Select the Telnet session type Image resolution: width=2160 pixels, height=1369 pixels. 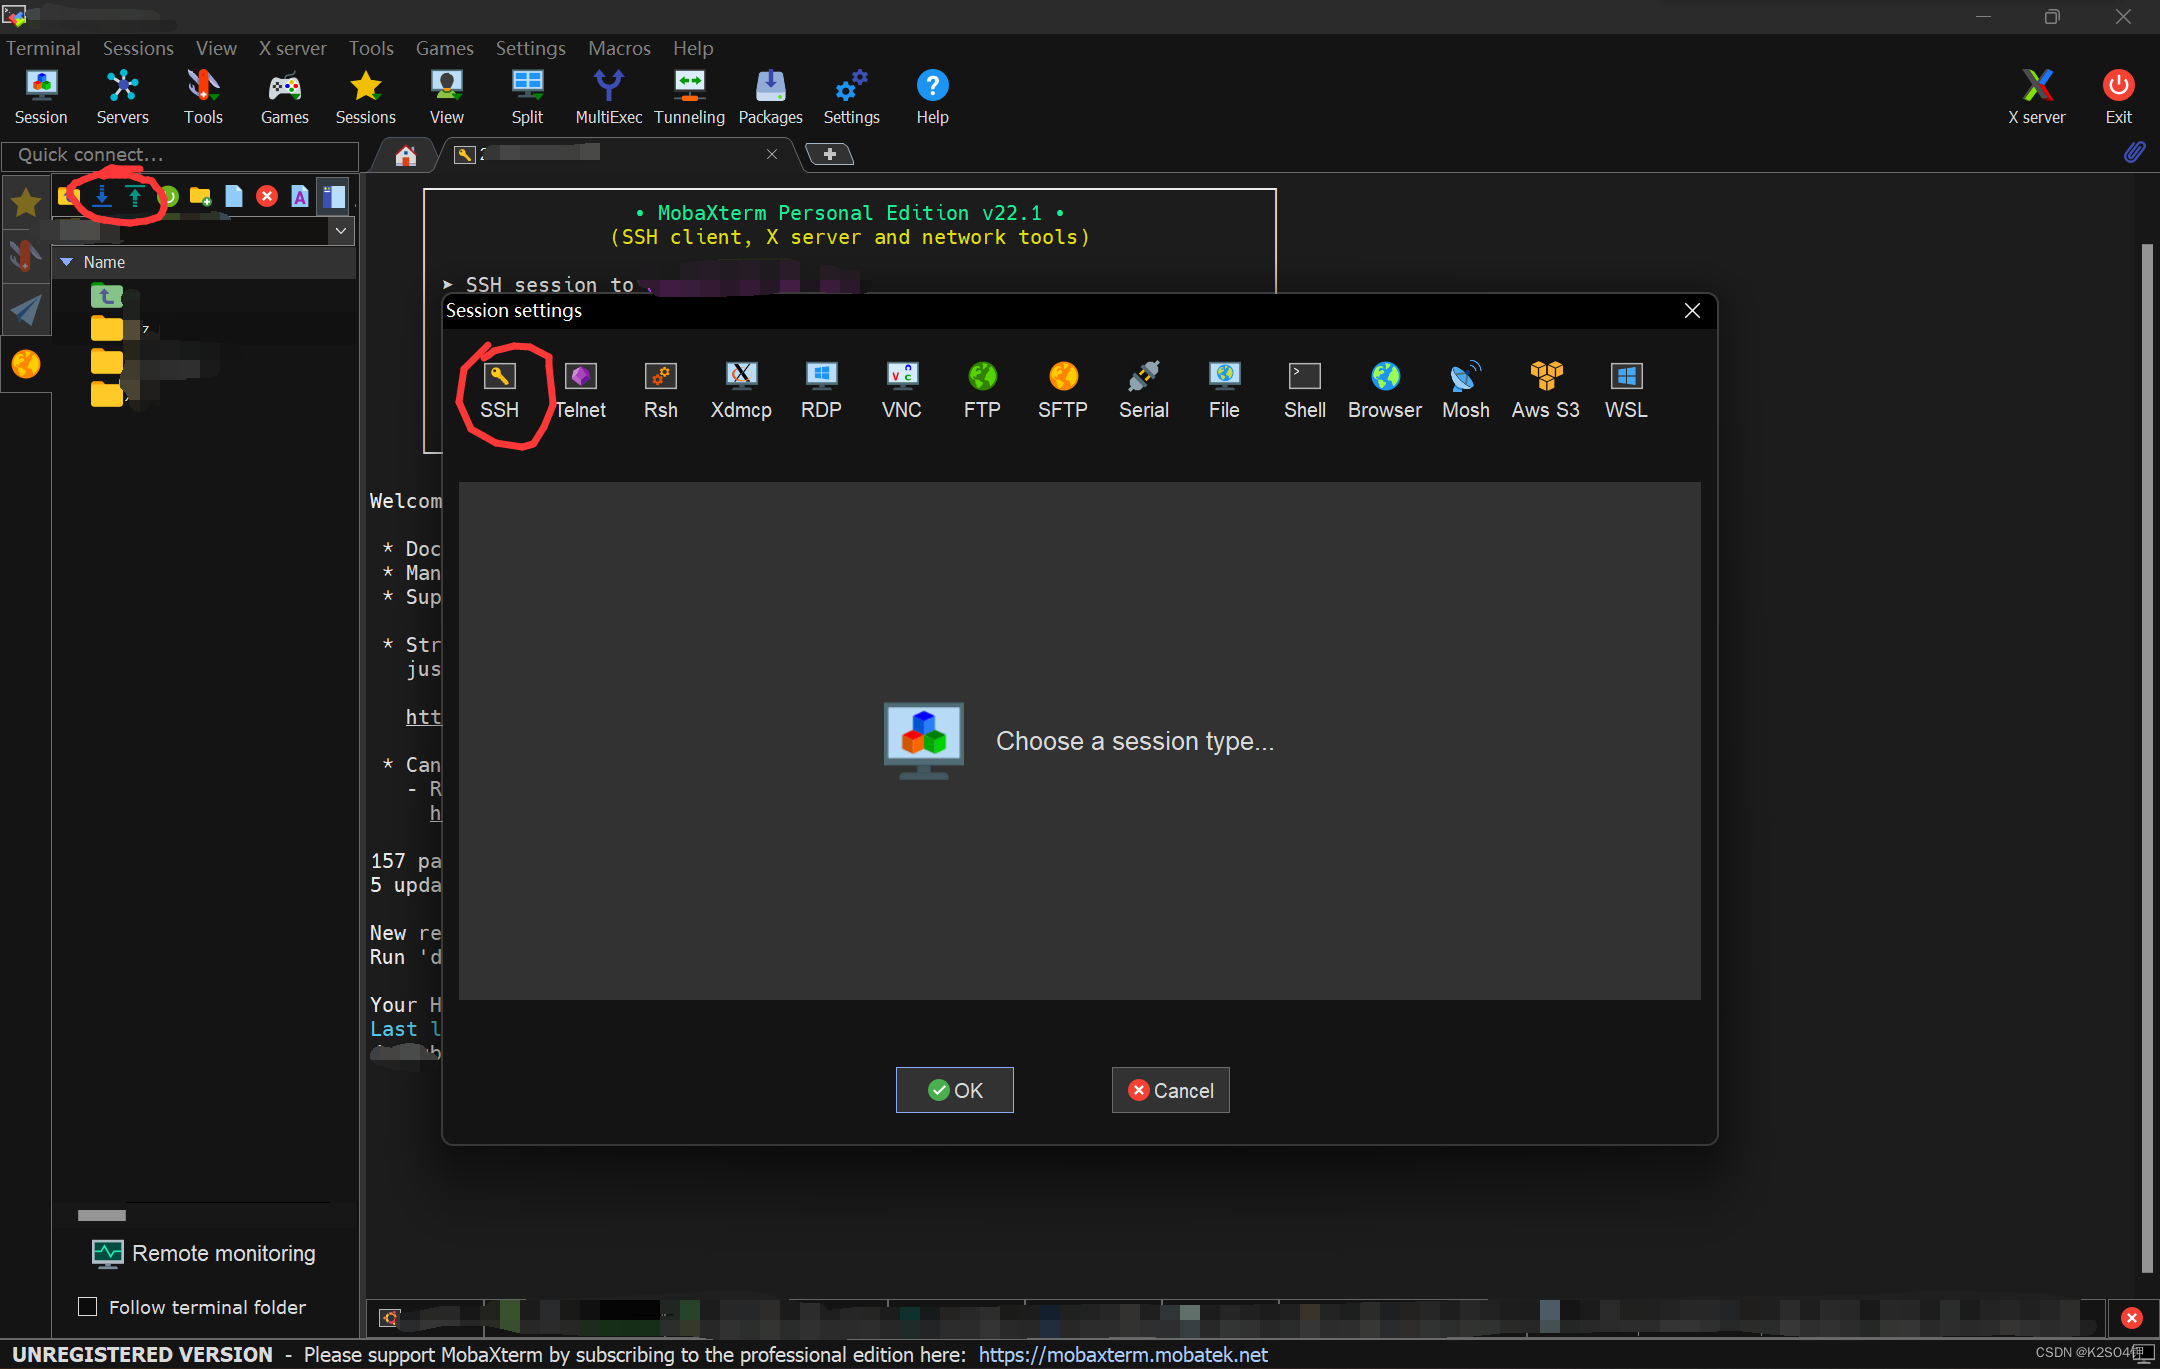580,391
